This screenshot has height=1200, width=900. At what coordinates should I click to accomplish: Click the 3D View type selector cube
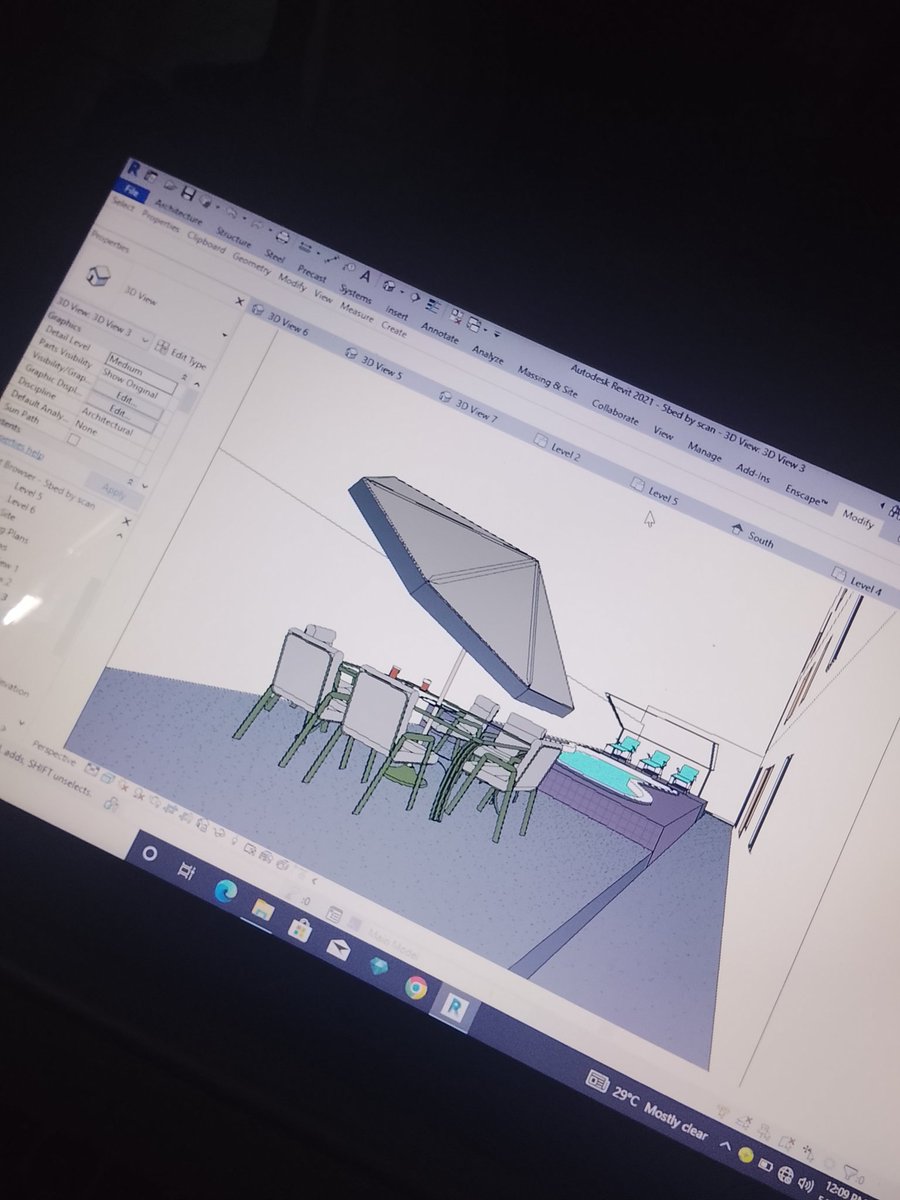point(99,276)
